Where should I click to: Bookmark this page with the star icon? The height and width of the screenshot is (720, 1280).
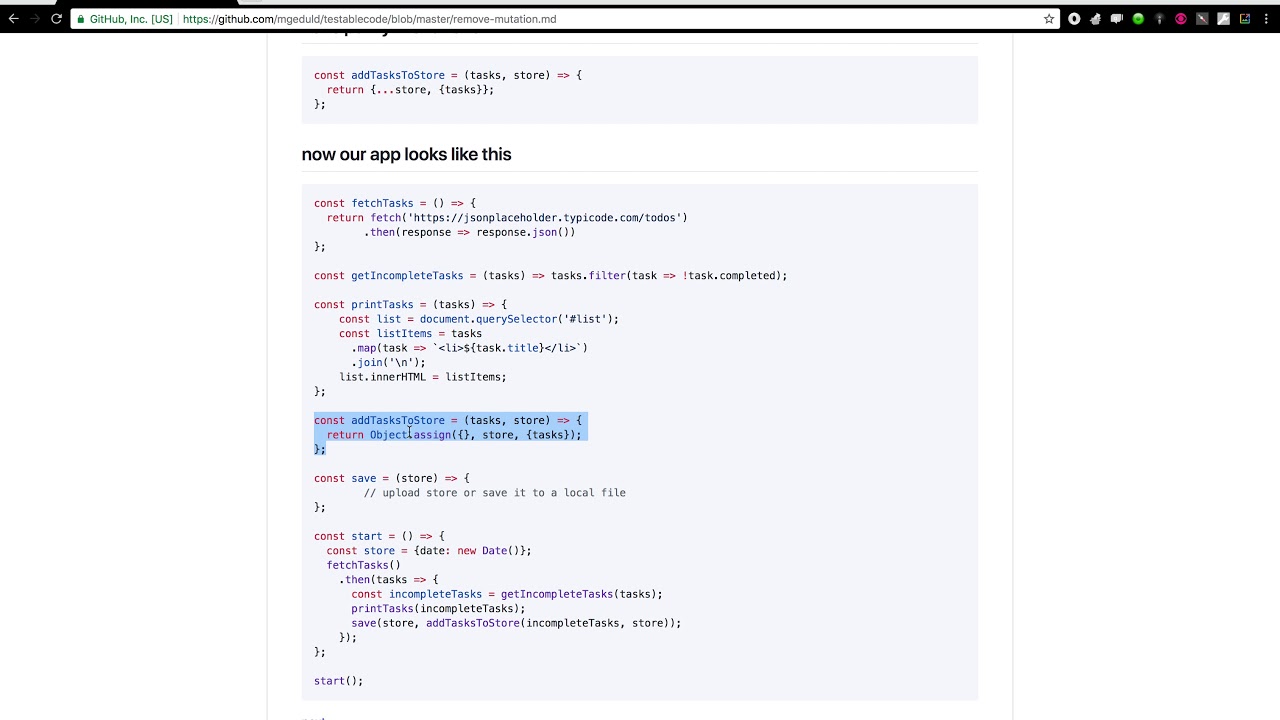click(1049, 19)
